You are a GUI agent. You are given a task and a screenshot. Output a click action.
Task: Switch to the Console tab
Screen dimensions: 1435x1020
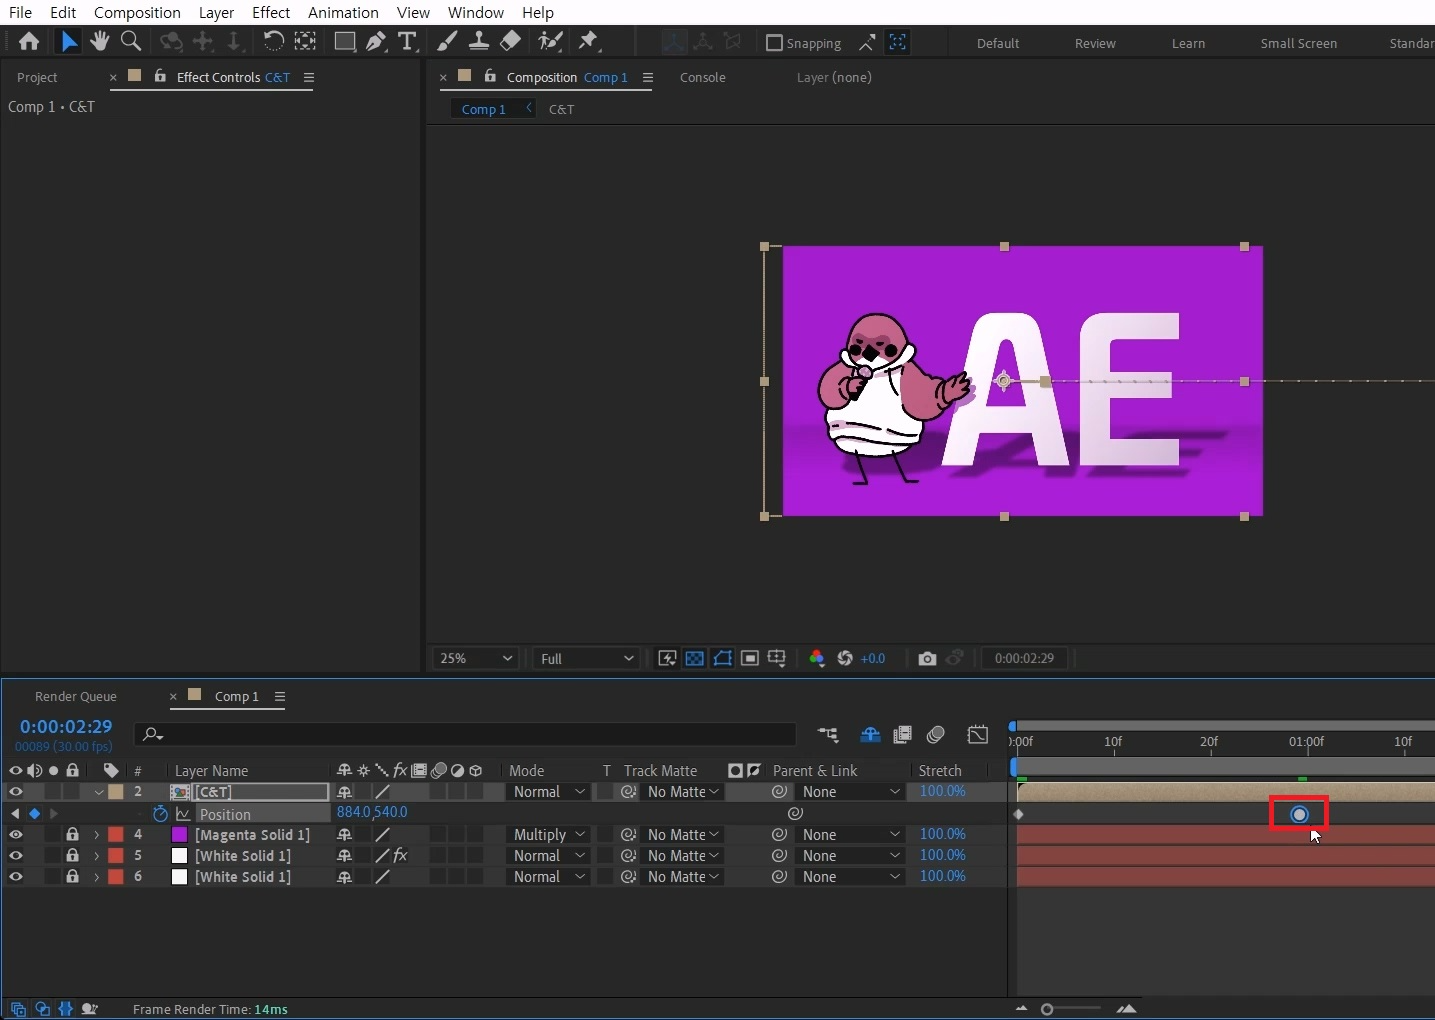(x=703, y=77)
